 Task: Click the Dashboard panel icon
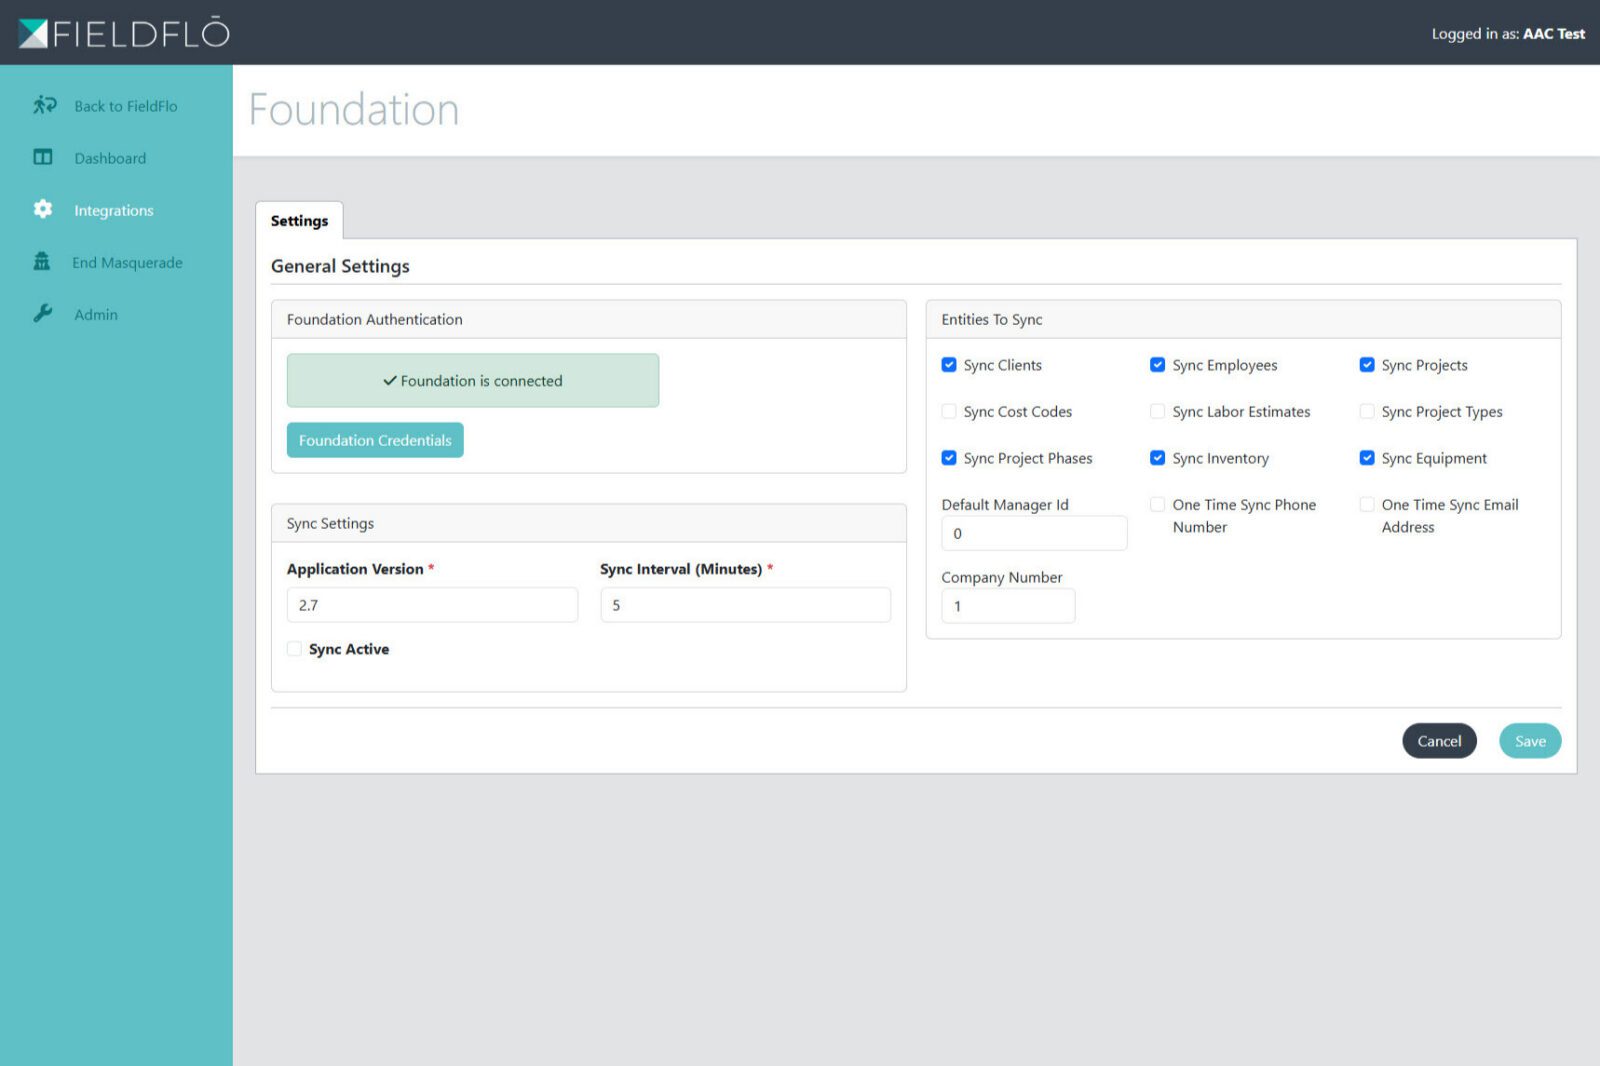pyautogui.click(x=43, y=157)
